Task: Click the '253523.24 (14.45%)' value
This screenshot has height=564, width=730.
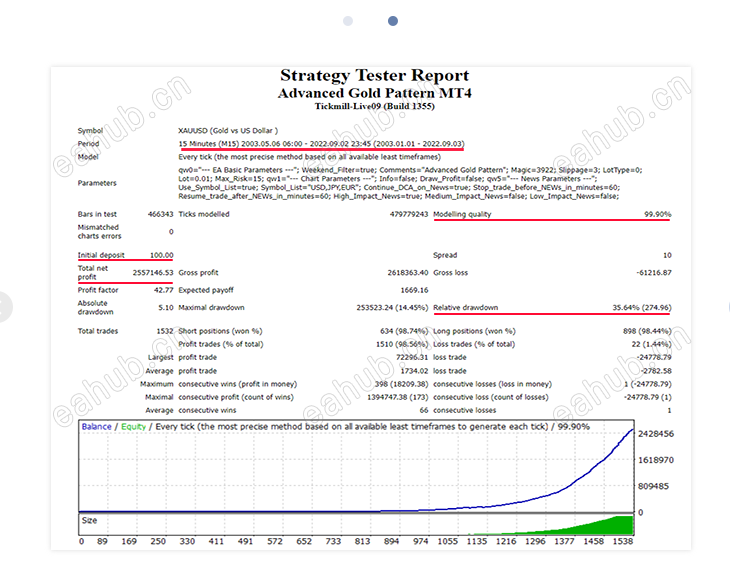Action: coord(392,308)
